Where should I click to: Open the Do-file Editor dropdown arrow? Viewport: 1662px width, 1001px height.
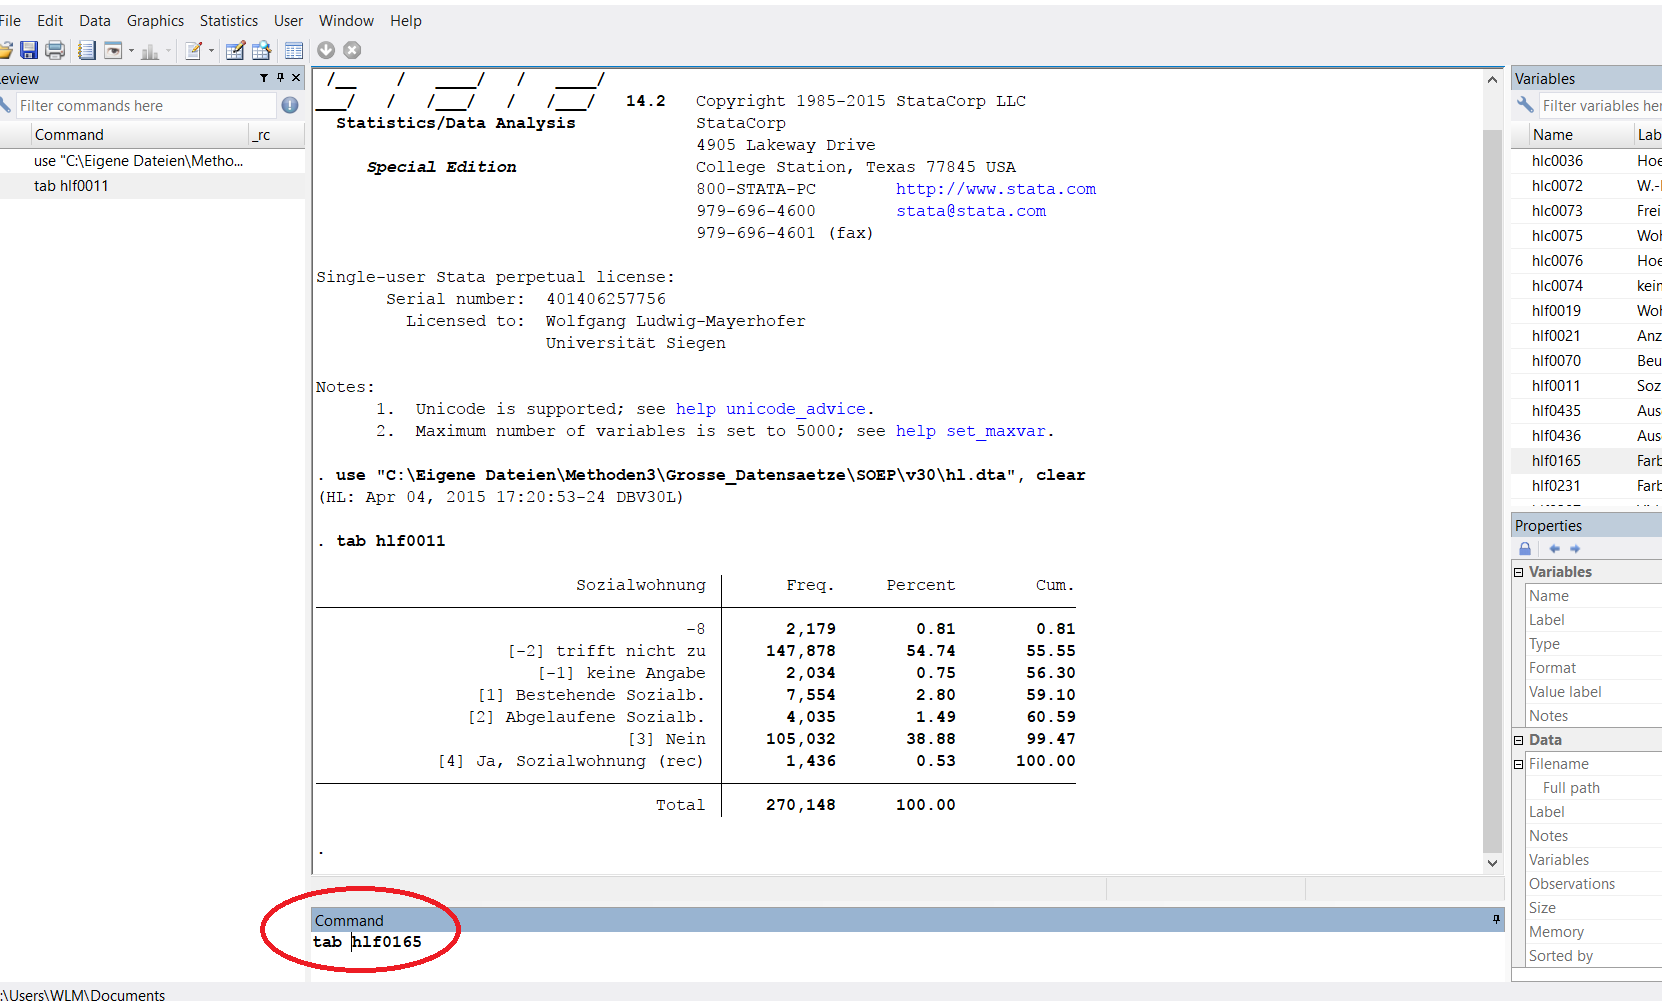pyautogui.click(x=212, y=50)
